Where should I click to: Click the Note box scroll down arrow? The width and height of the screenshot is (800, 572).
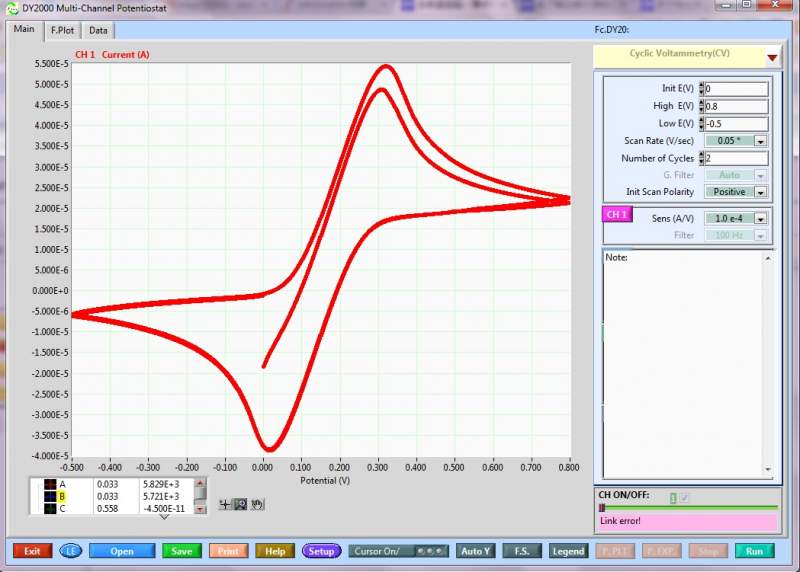(768, 469)
